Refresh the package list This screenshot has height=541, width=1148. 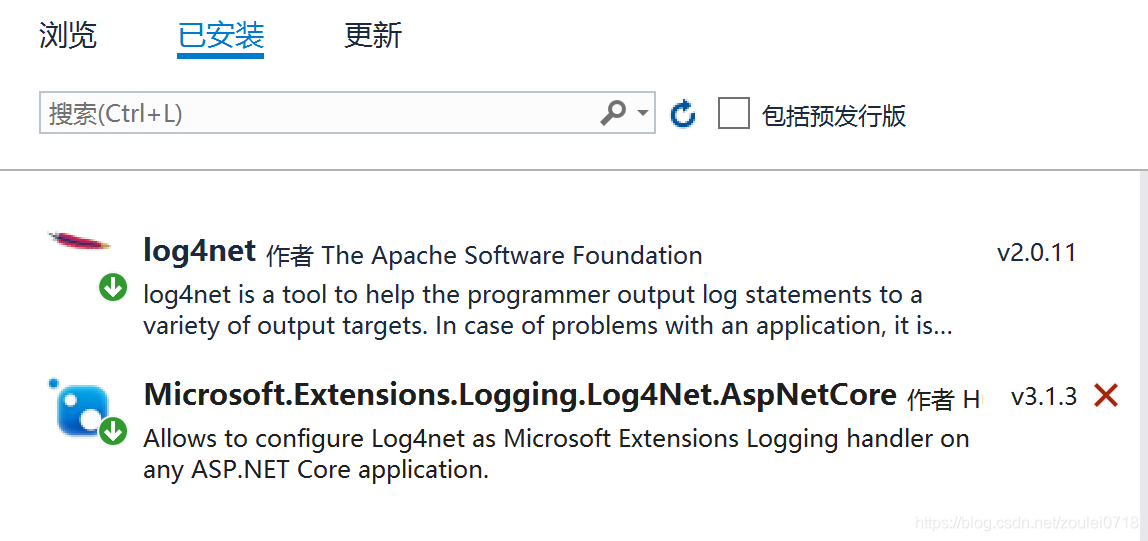pyautogui.click(x=682, y=113)
